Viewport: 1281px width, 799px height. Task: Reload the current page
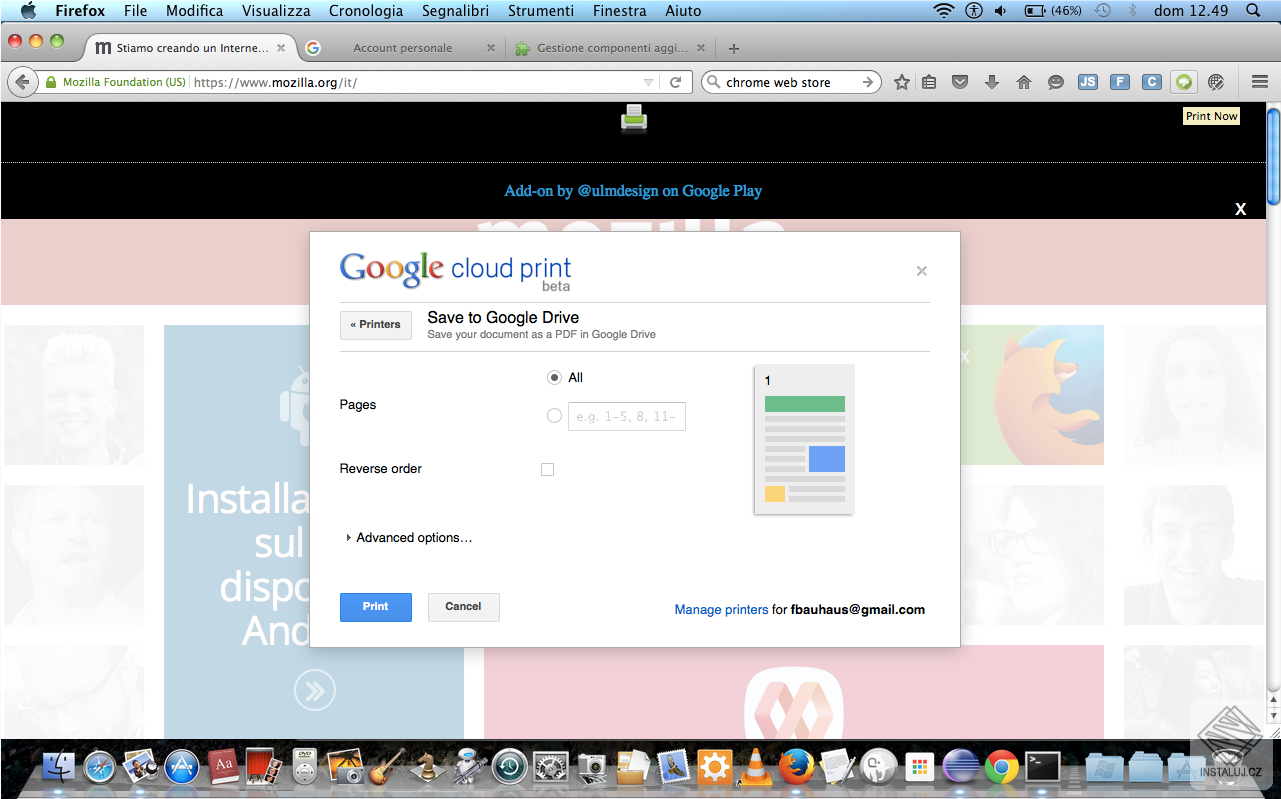pyautogui.click(x=675, y=82)
